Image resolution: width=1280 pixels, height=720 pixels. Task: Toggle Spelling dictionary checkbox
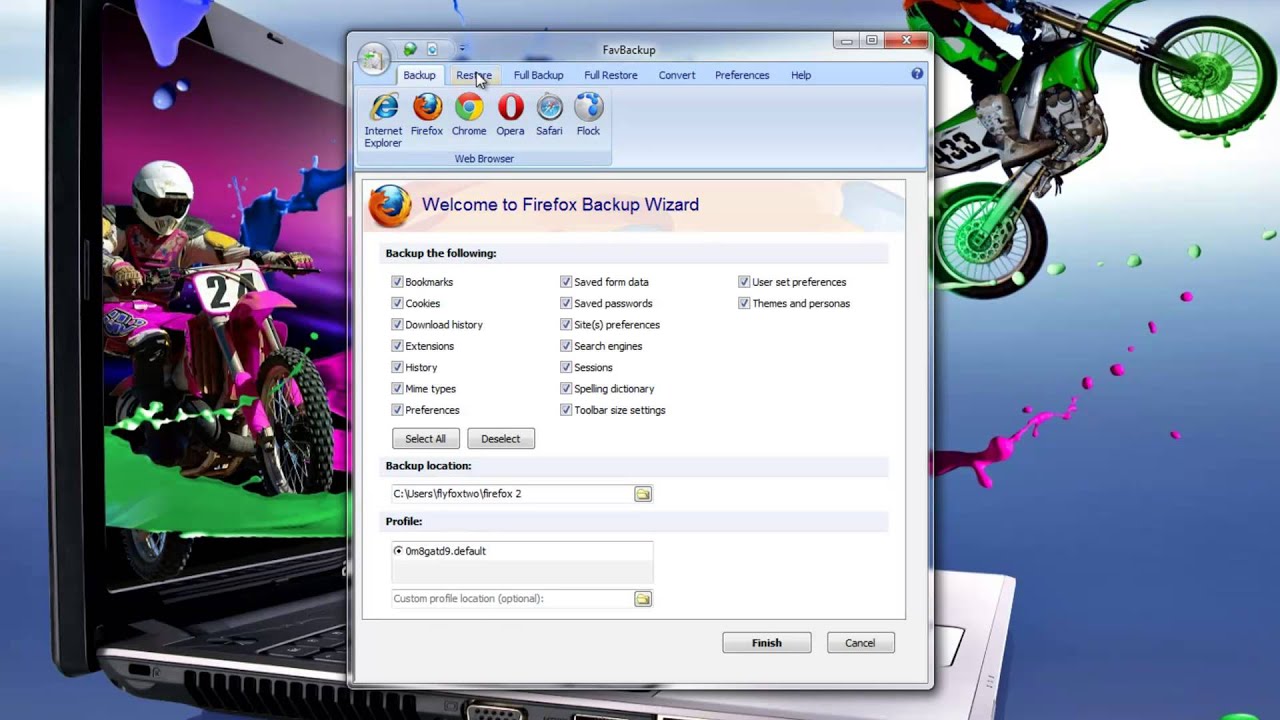pos(566,389)
